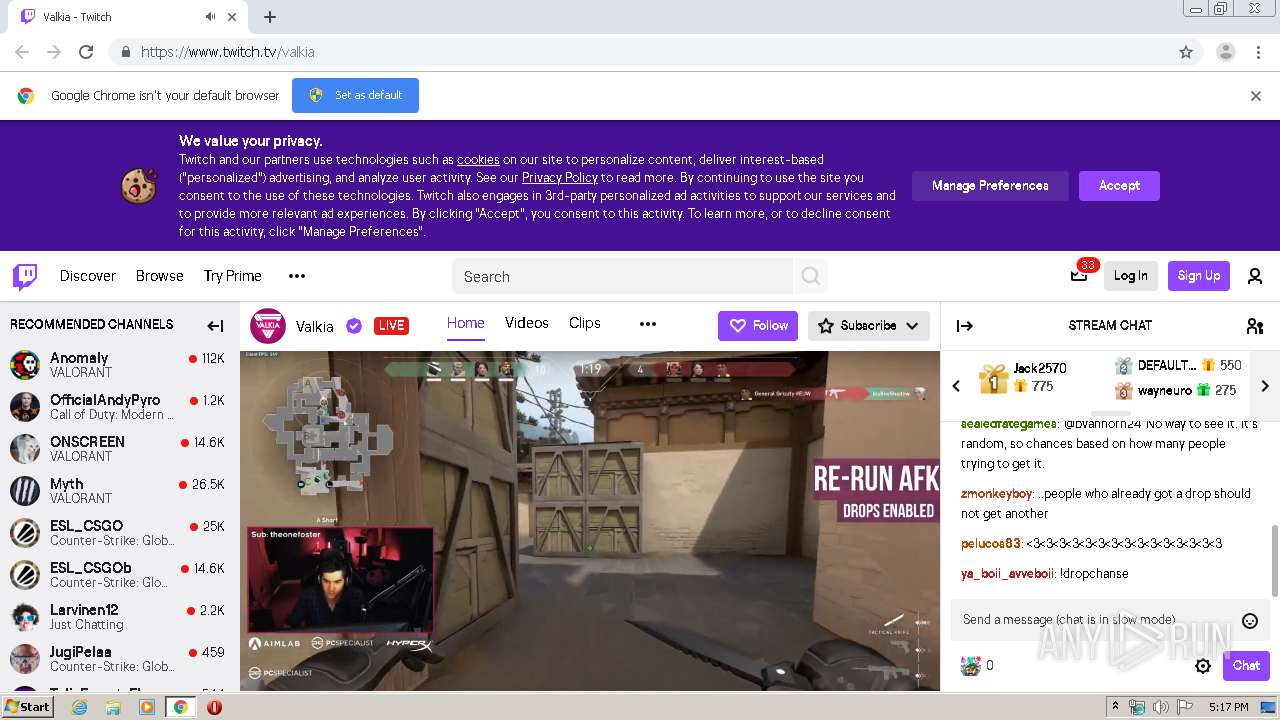This screenshot has width=1280, height=720.
Task: Collapse the stream chat panel
Action: (x=965, y=325)
